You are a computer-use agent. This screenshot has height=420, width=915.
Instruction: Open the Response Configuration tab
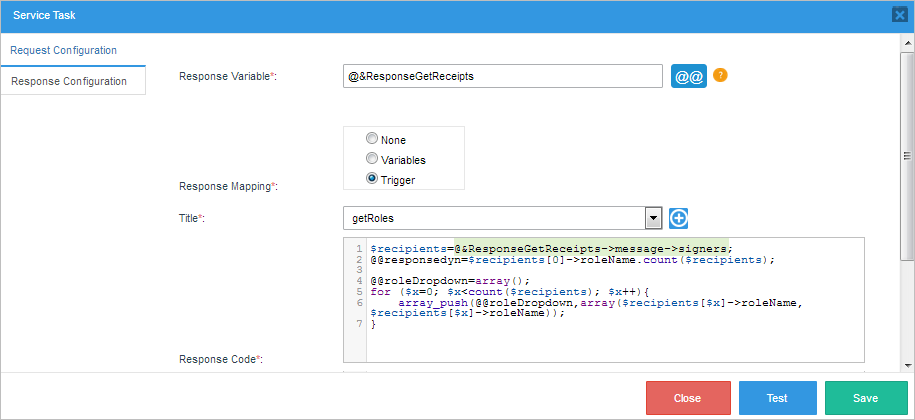pyautogui.click(x=69, y=81)
